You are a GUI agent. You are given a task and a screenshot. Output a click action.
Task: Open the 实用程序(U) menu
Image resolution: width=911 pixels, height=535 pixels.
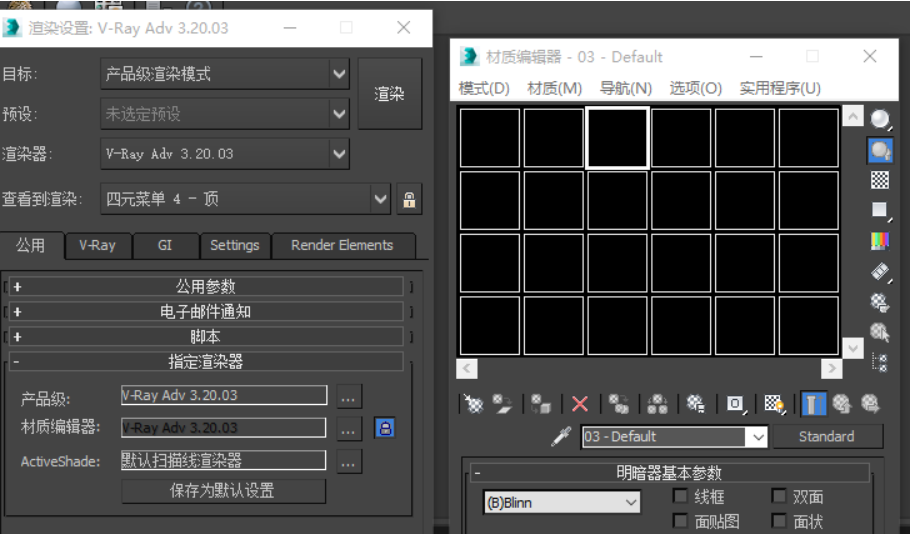pos(780,88)
